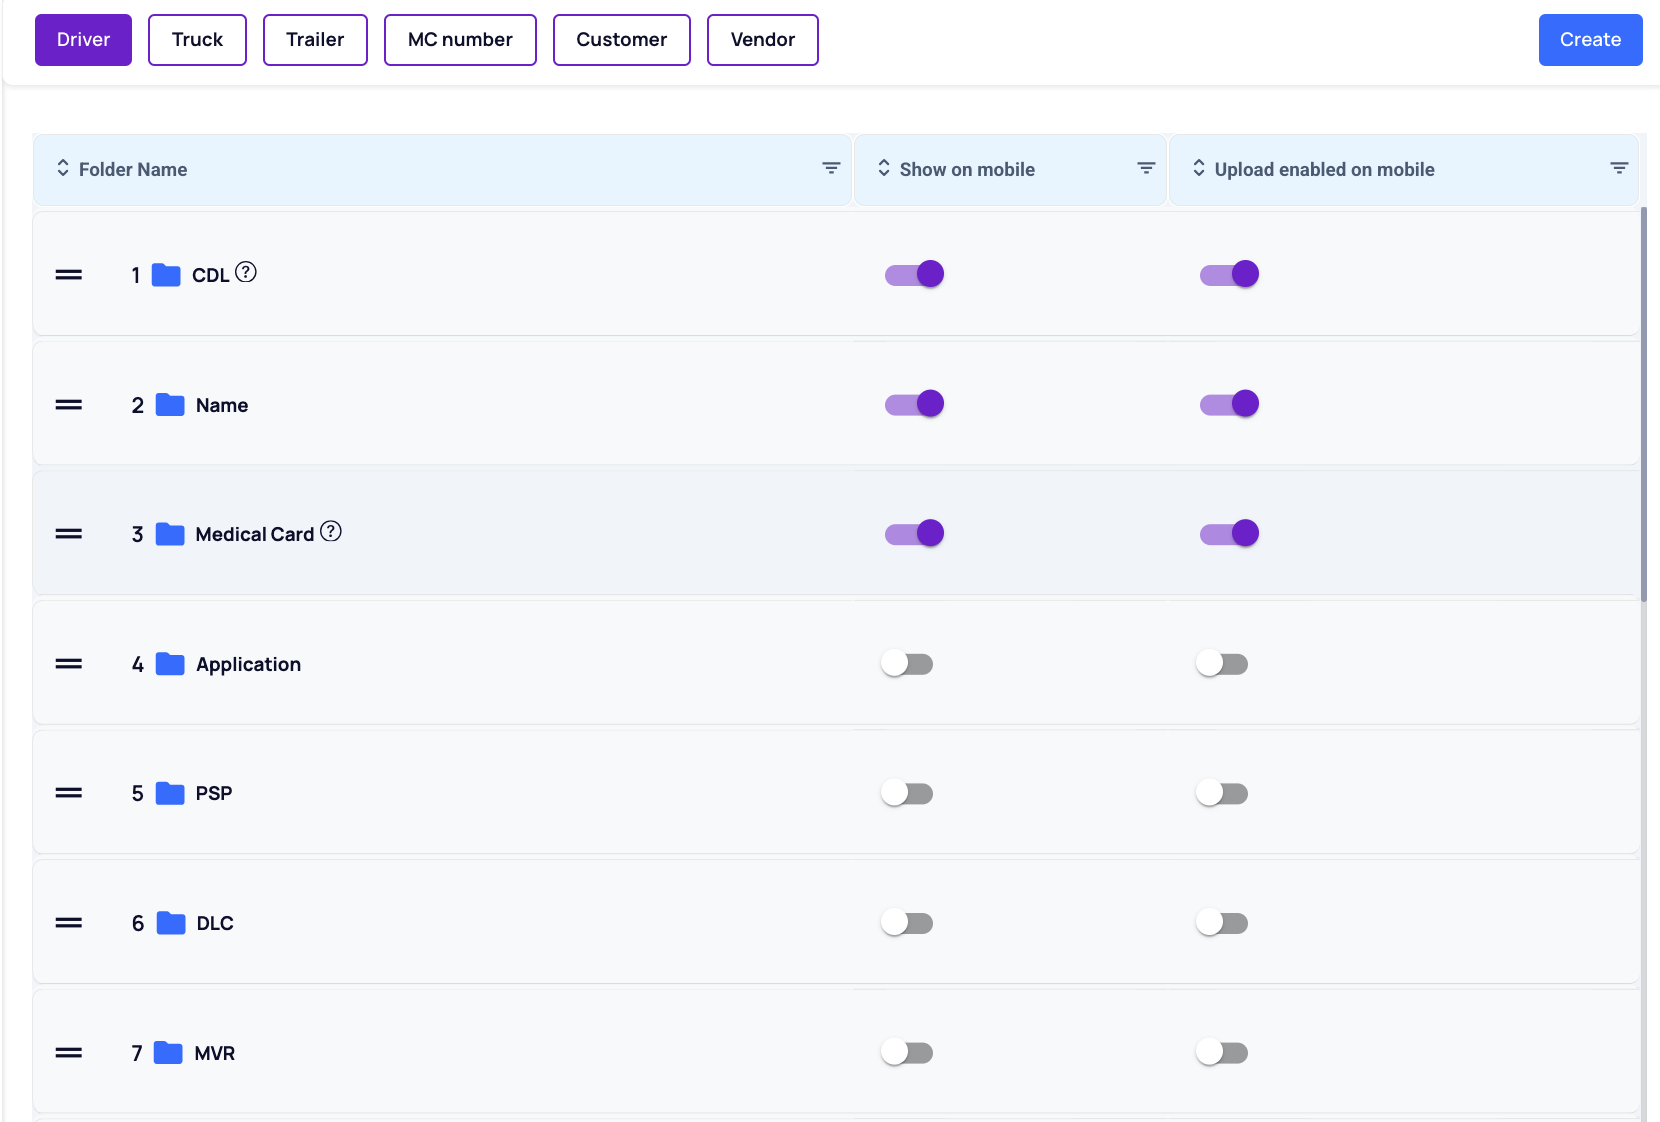This screenshot has width=1660, height=1122.
Task: Enable Upload enabled on mobile for MVR
Action: [1222, 1053]
